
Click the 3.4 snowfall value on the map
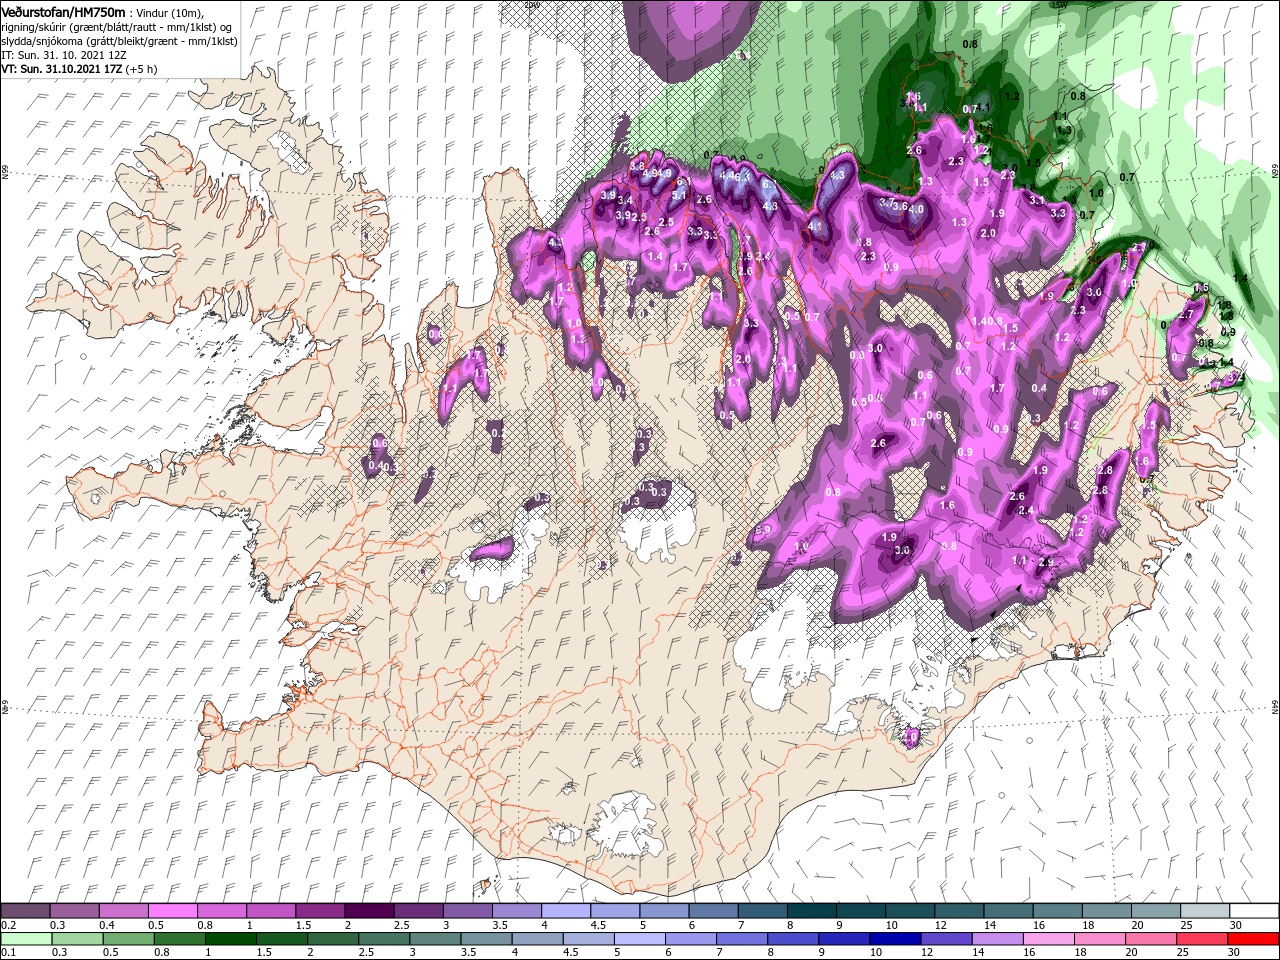pos(625,201)
